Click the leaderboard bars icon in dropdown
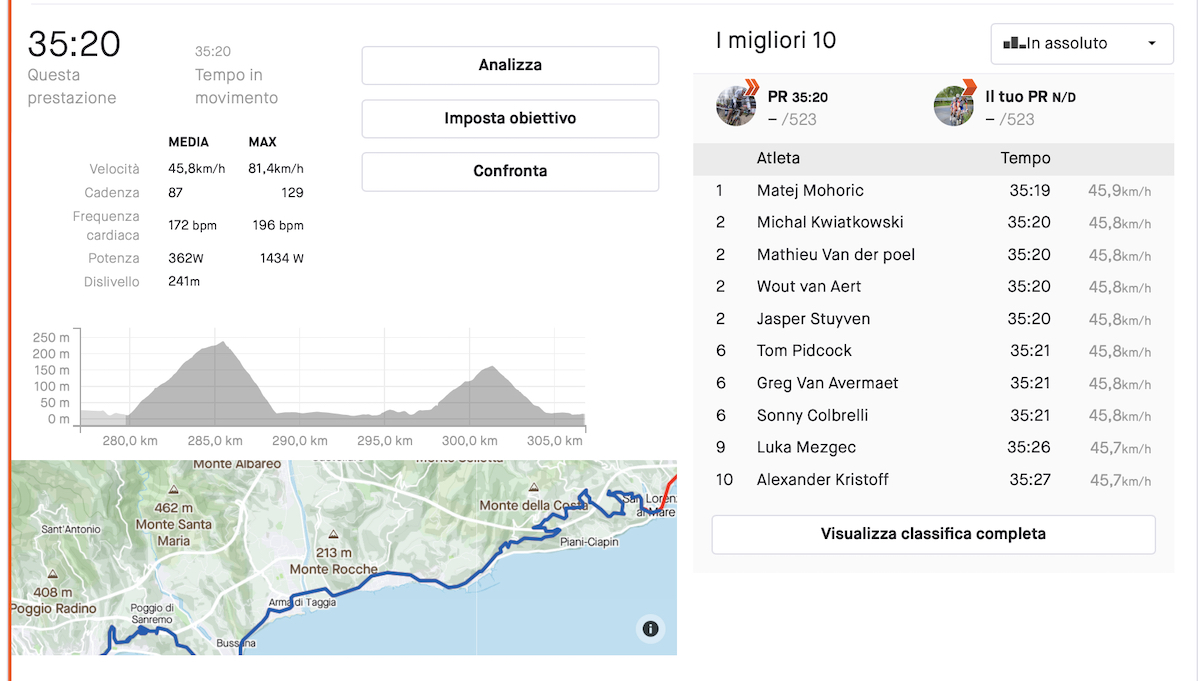 [1014, 43]
